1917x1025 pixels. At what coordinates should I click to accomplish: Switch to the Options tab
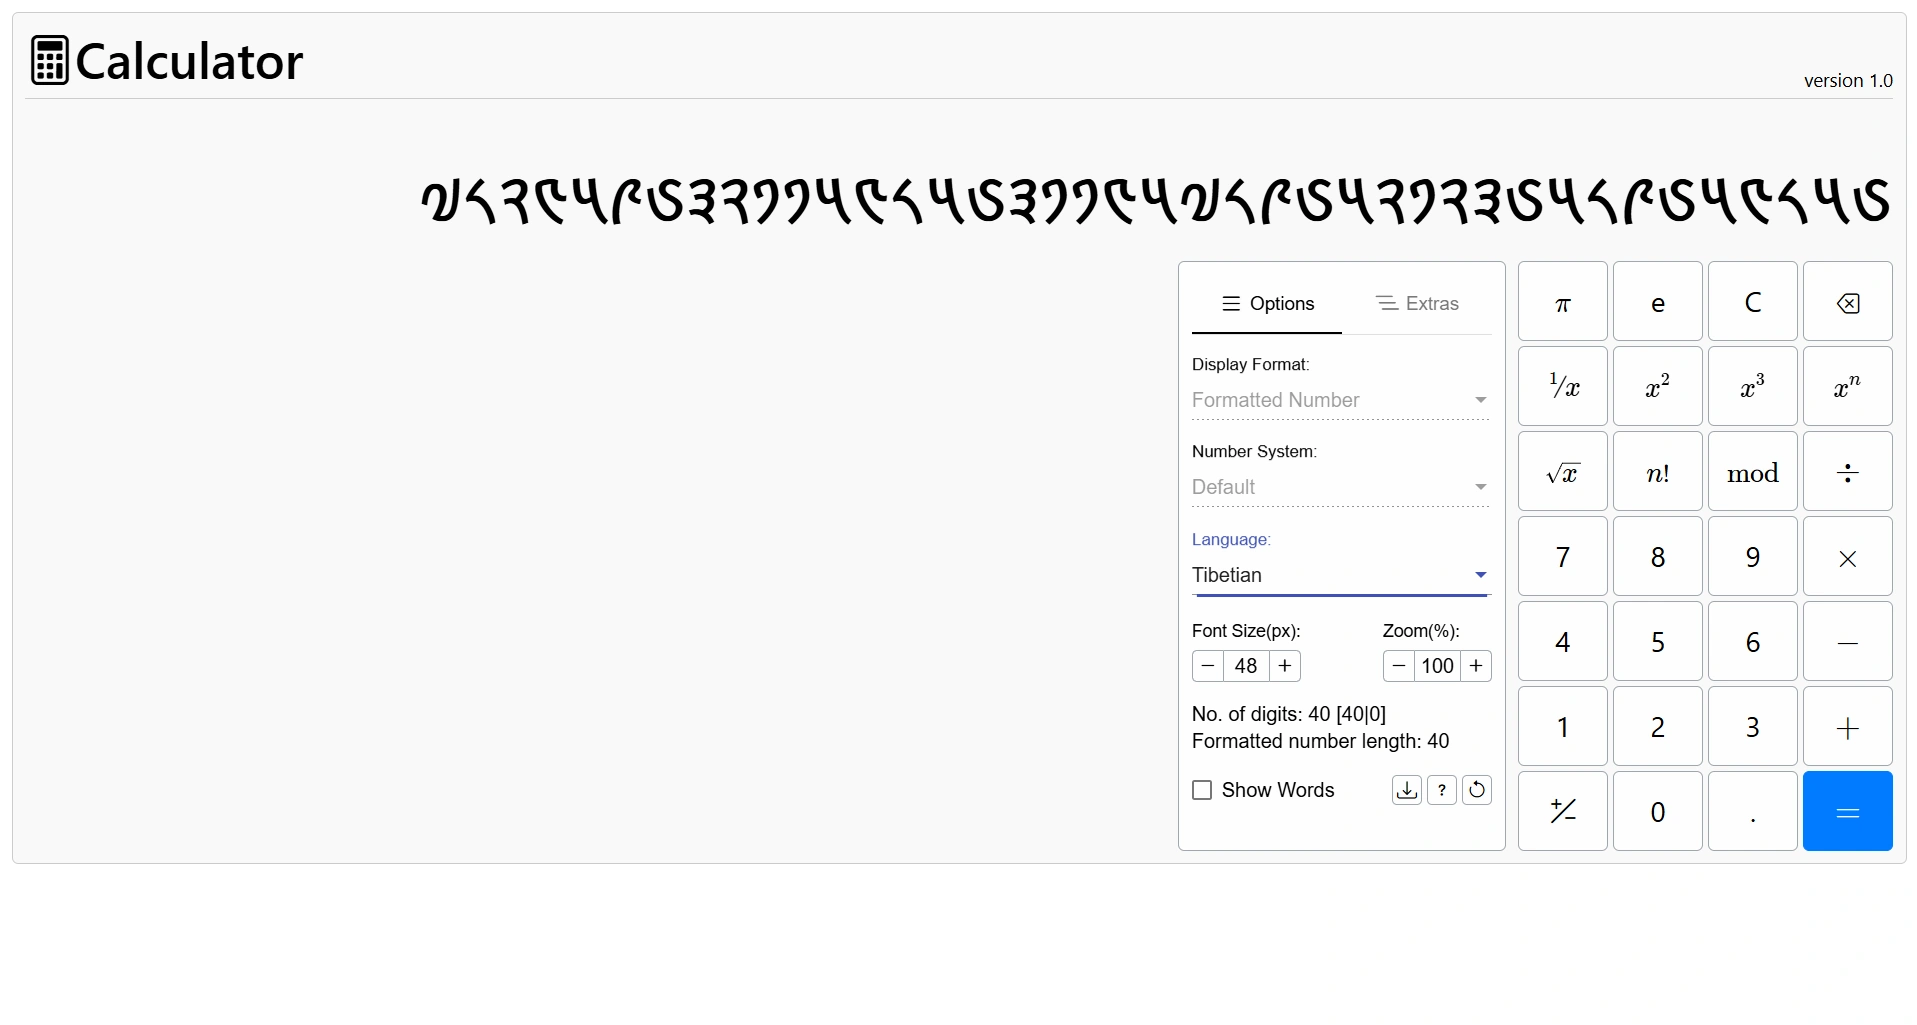[1267, 304]
